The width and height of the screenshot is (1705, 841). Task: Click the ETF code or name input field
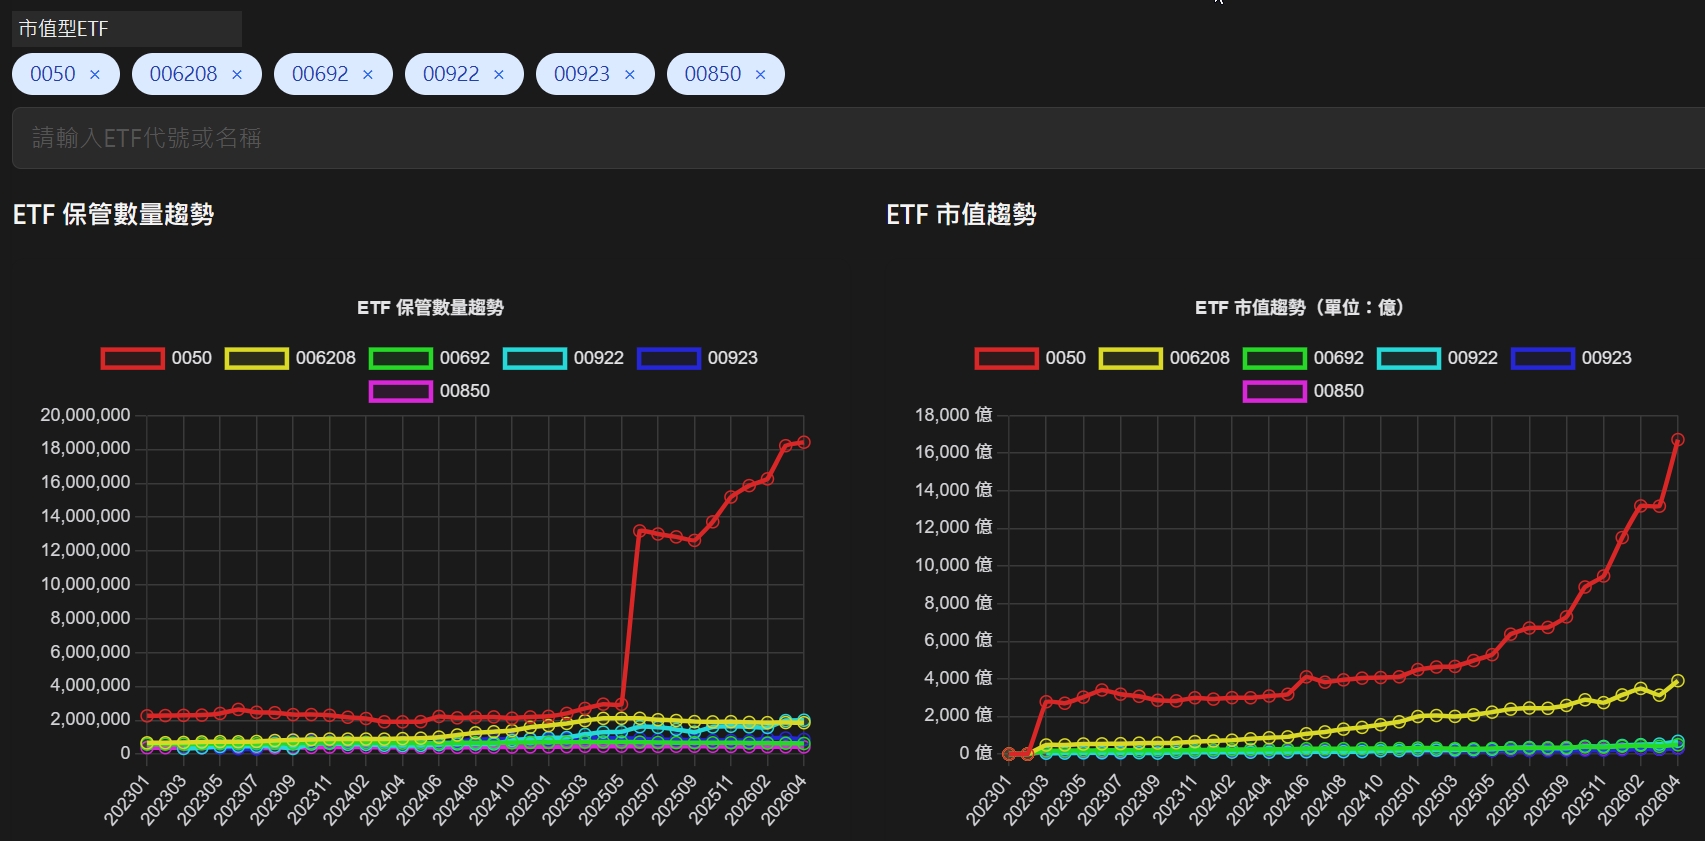tap(858, 138)
